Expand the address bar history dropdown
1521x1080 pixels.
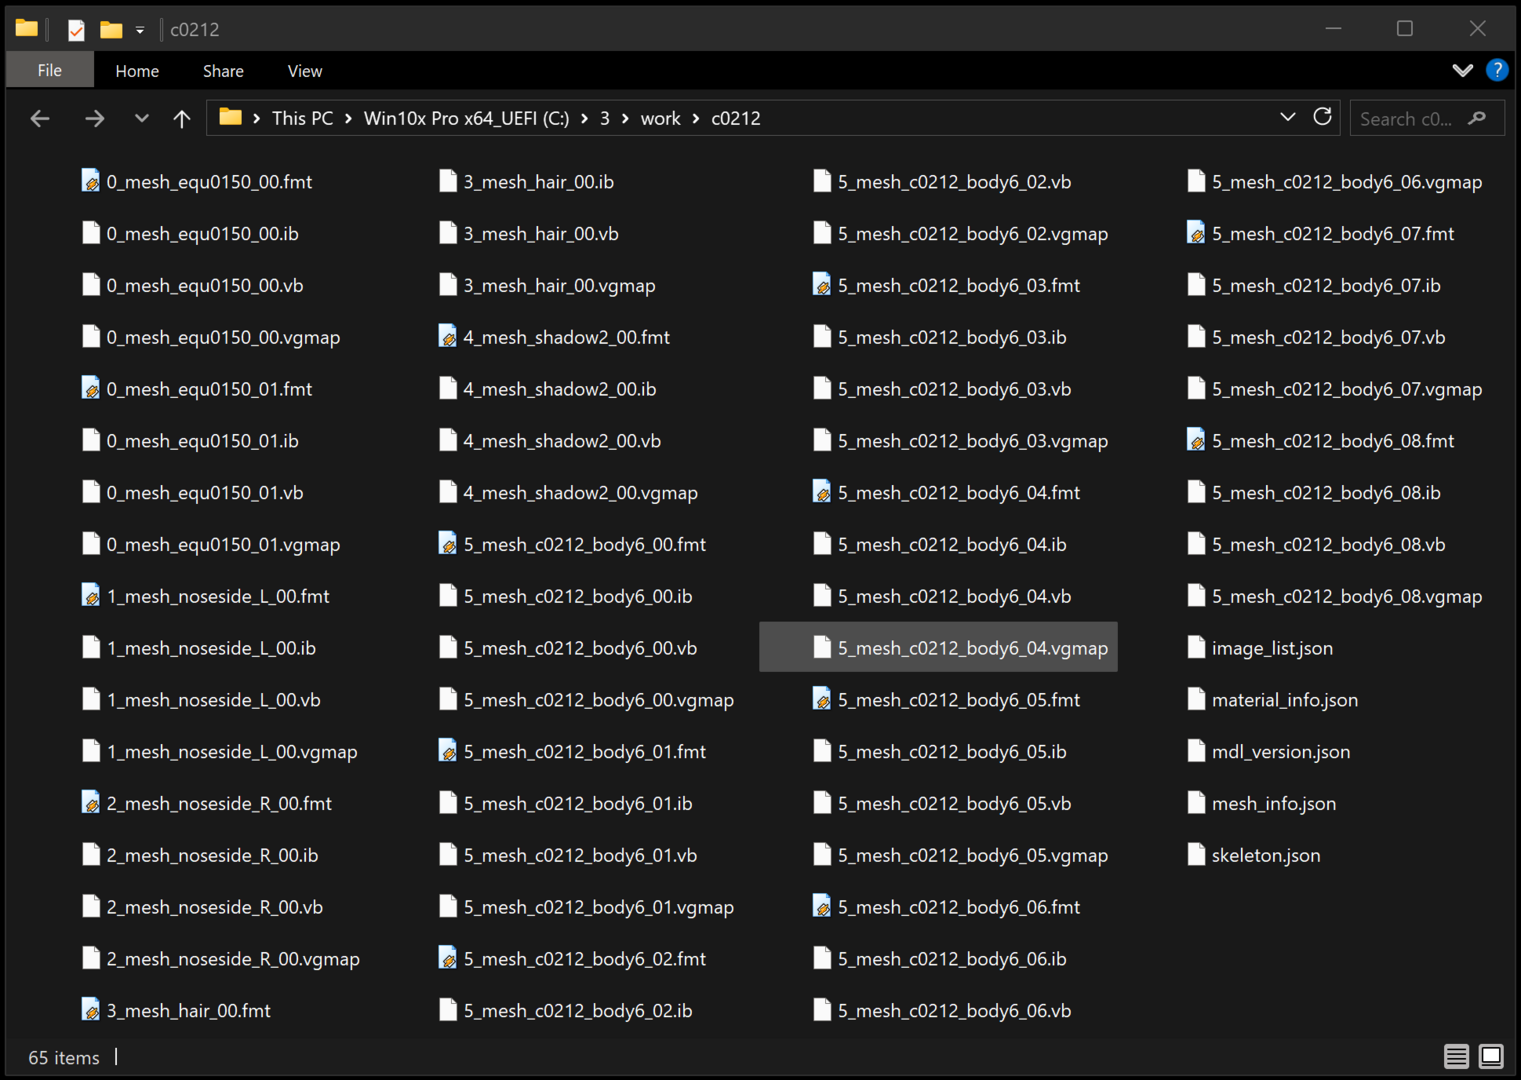click(x=1287, y=117)
